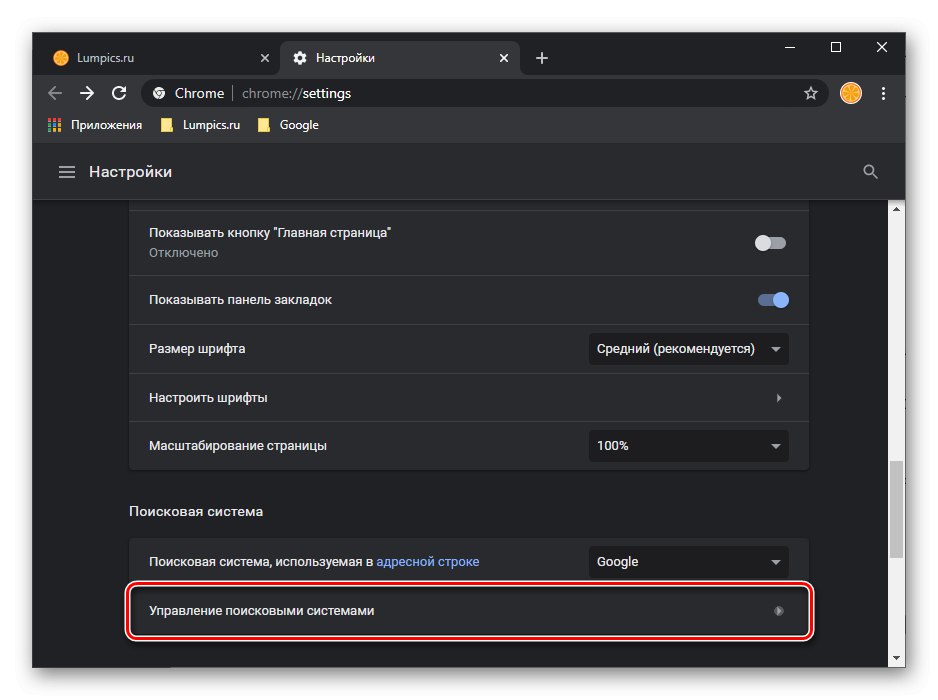Open settings search with the magnifier icon
The image size is (938, 700).
pos(870,171)
